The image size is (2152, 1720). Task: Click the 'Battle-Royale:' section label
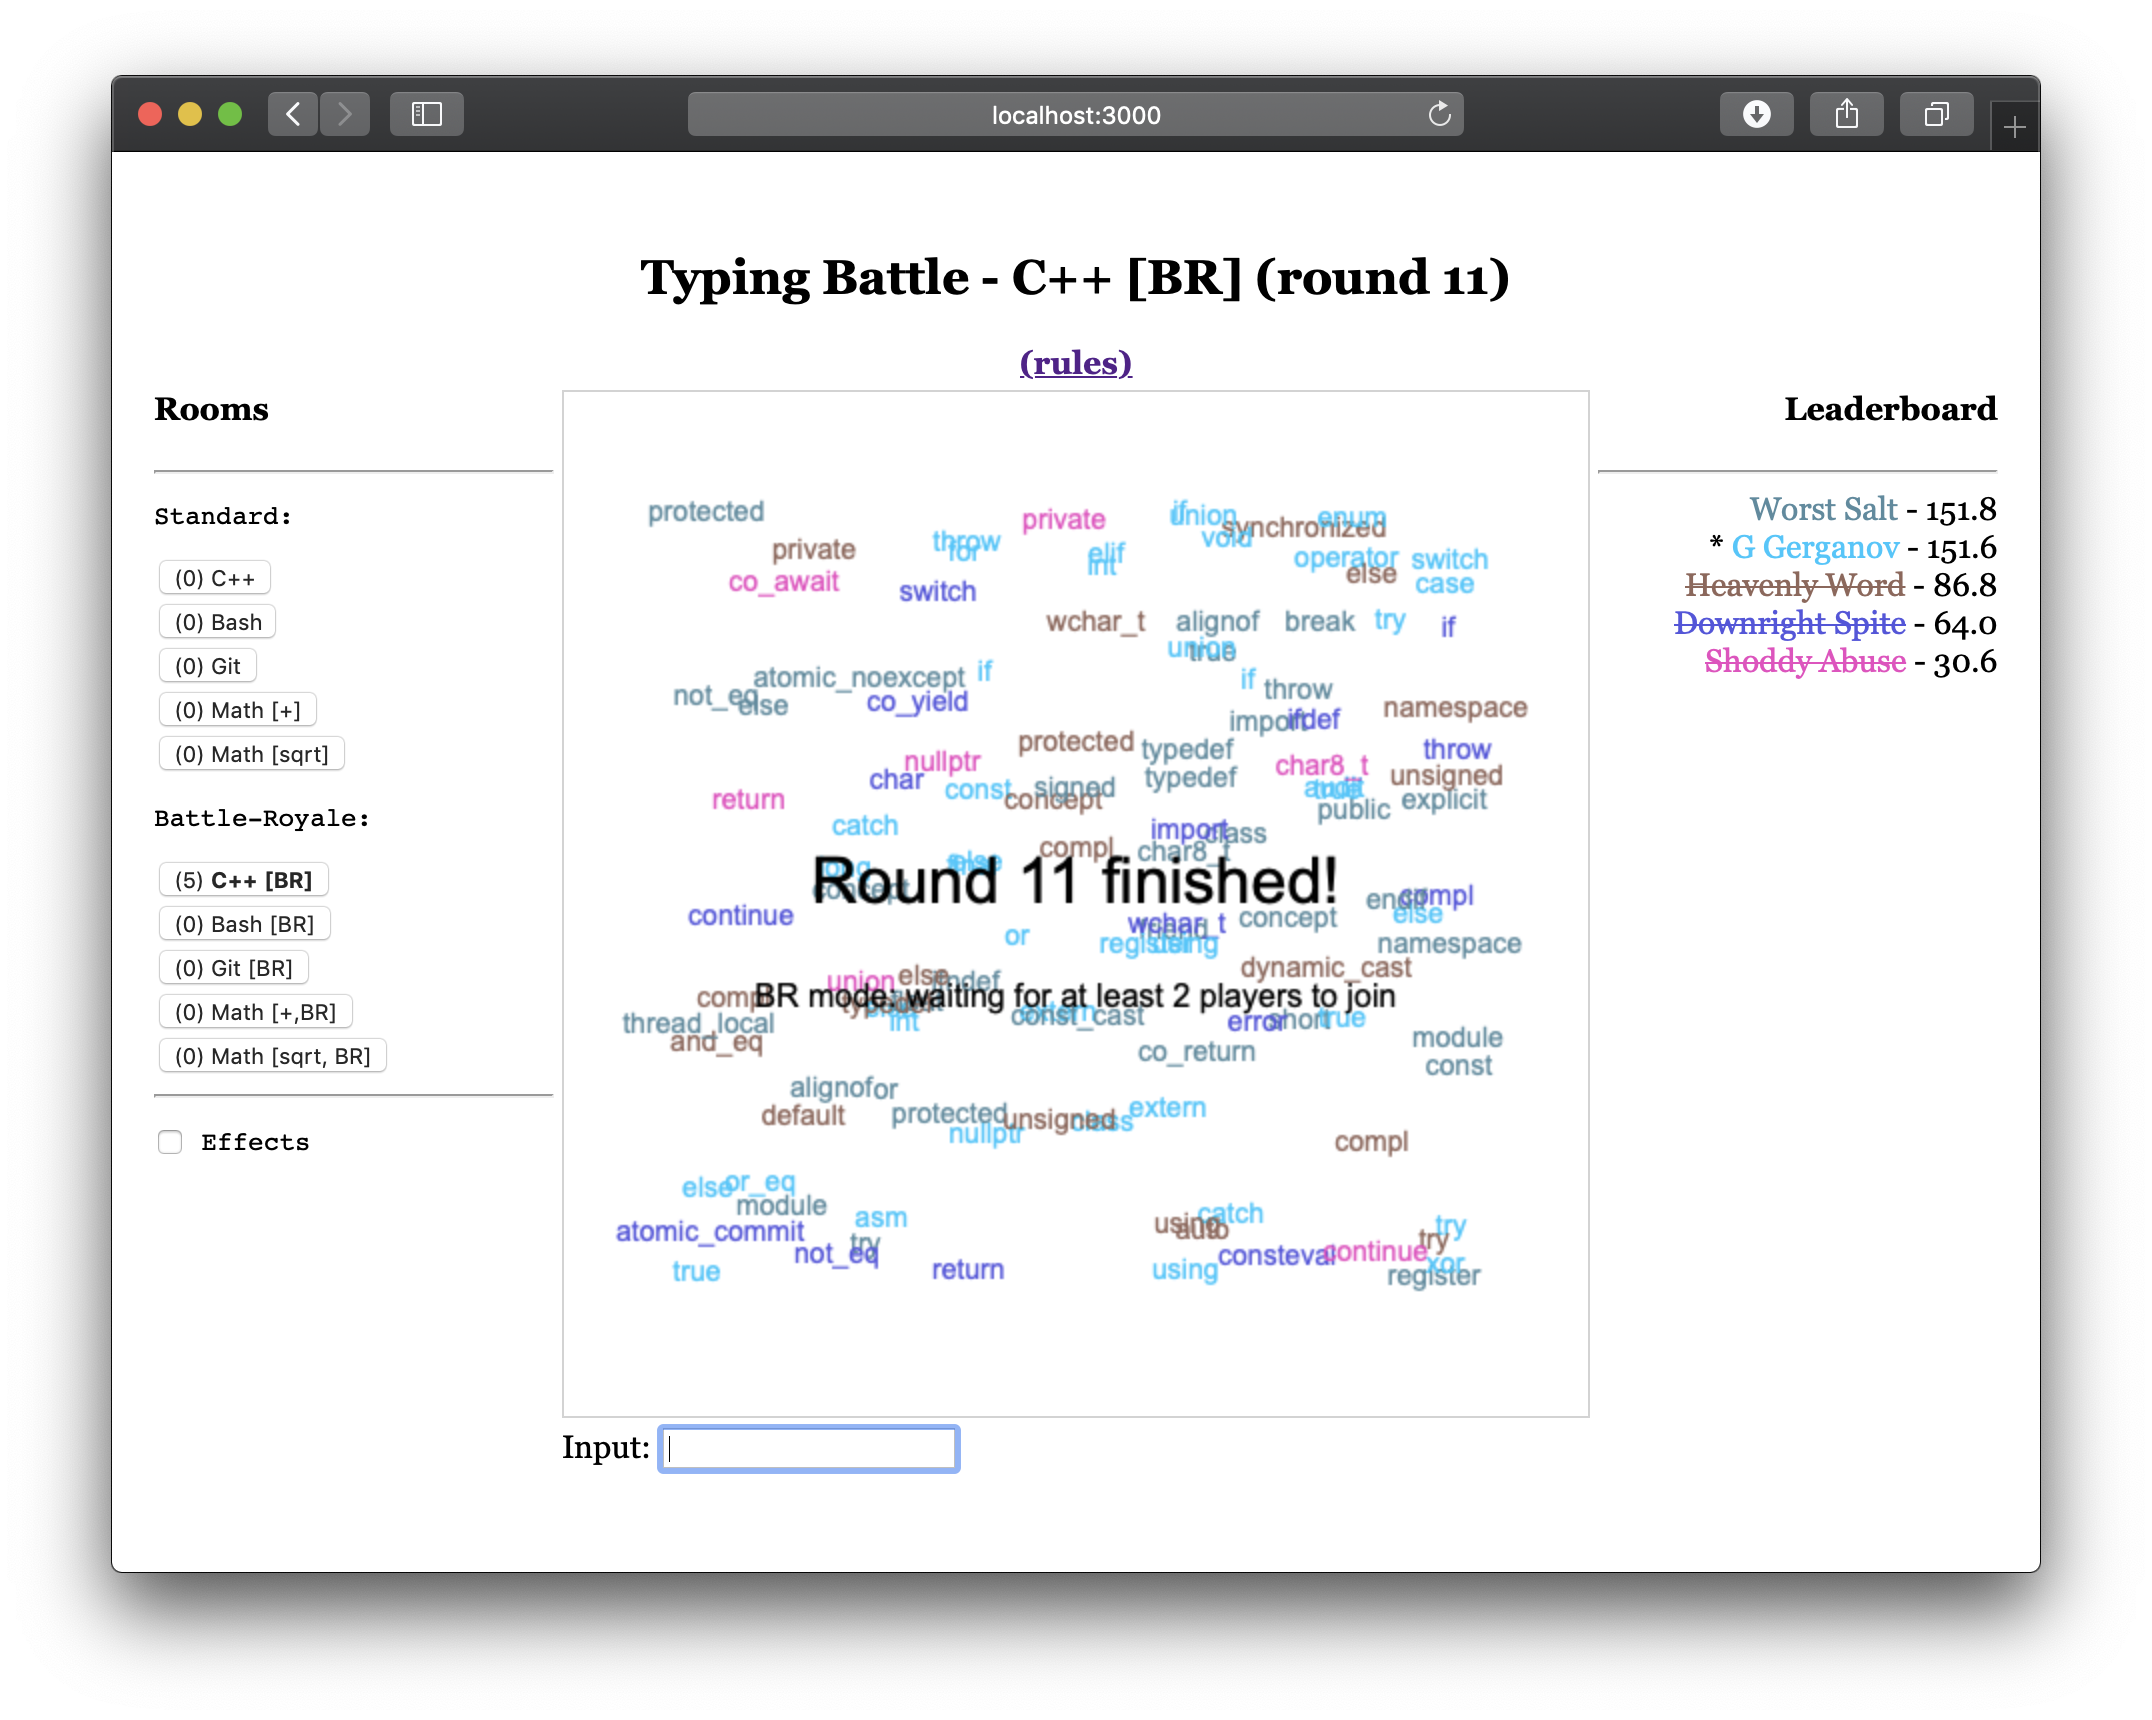262,818
